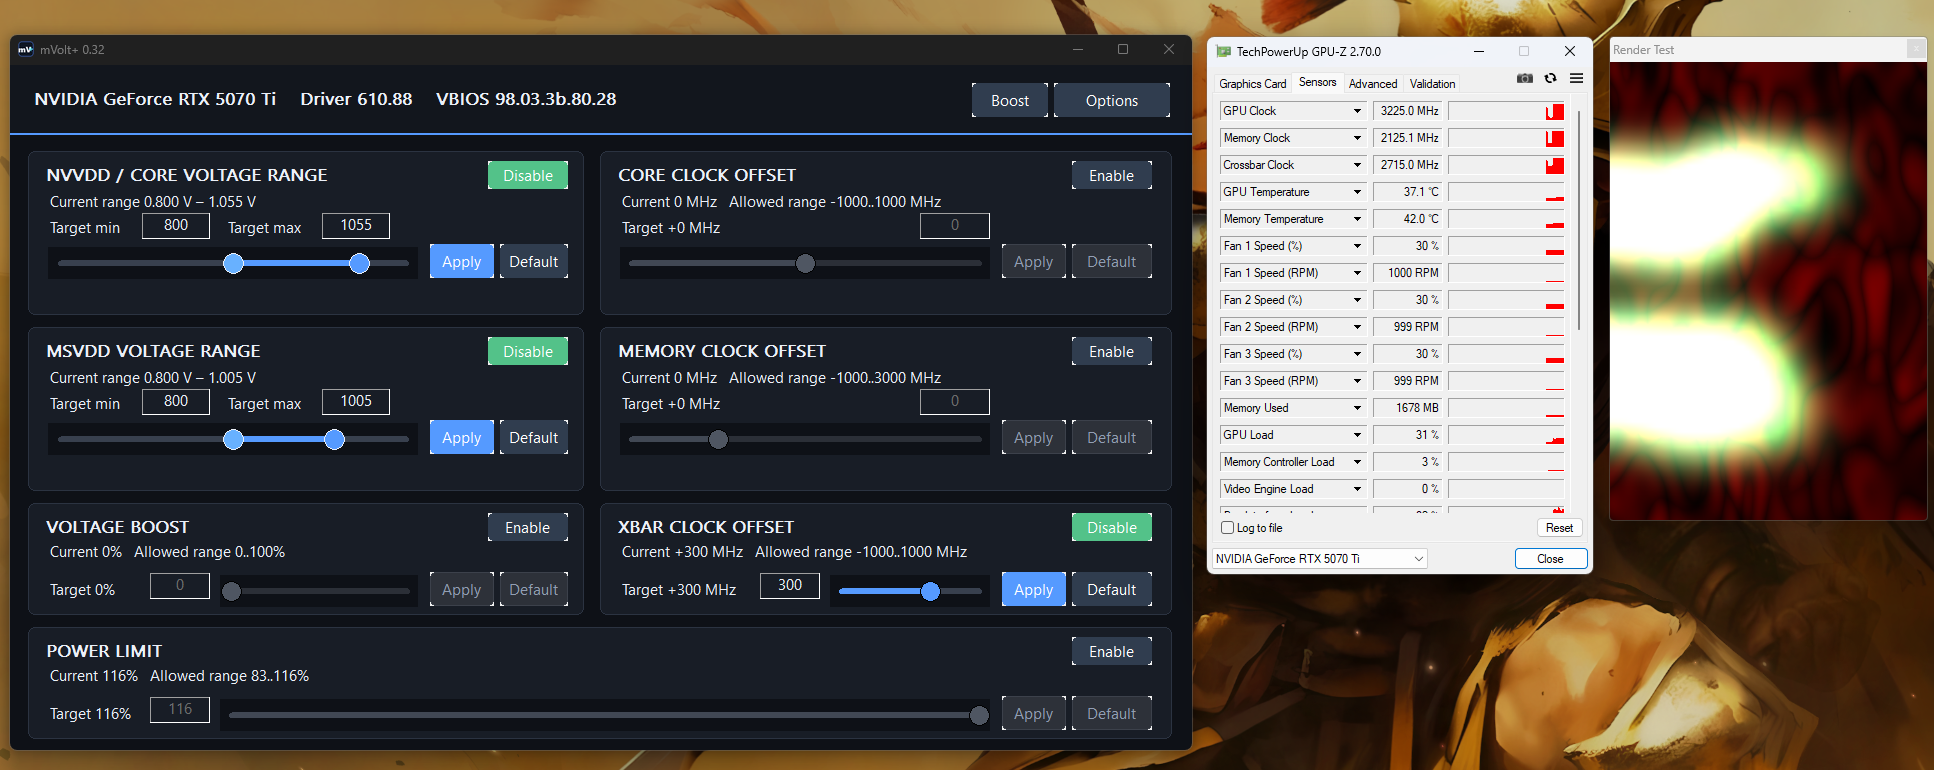Open the GPU Clock sensor dropdown

tap(1357, 111)
